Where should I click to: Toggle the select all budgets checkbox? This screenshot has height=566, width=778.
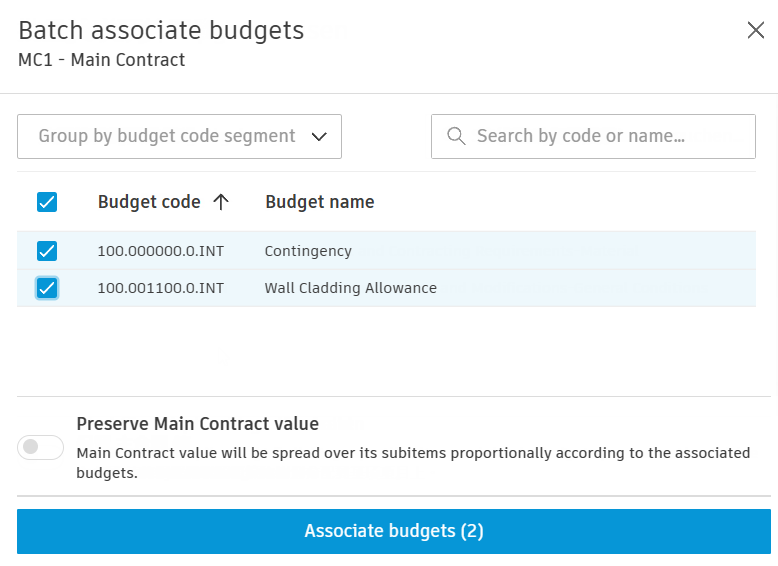(47, 202)
